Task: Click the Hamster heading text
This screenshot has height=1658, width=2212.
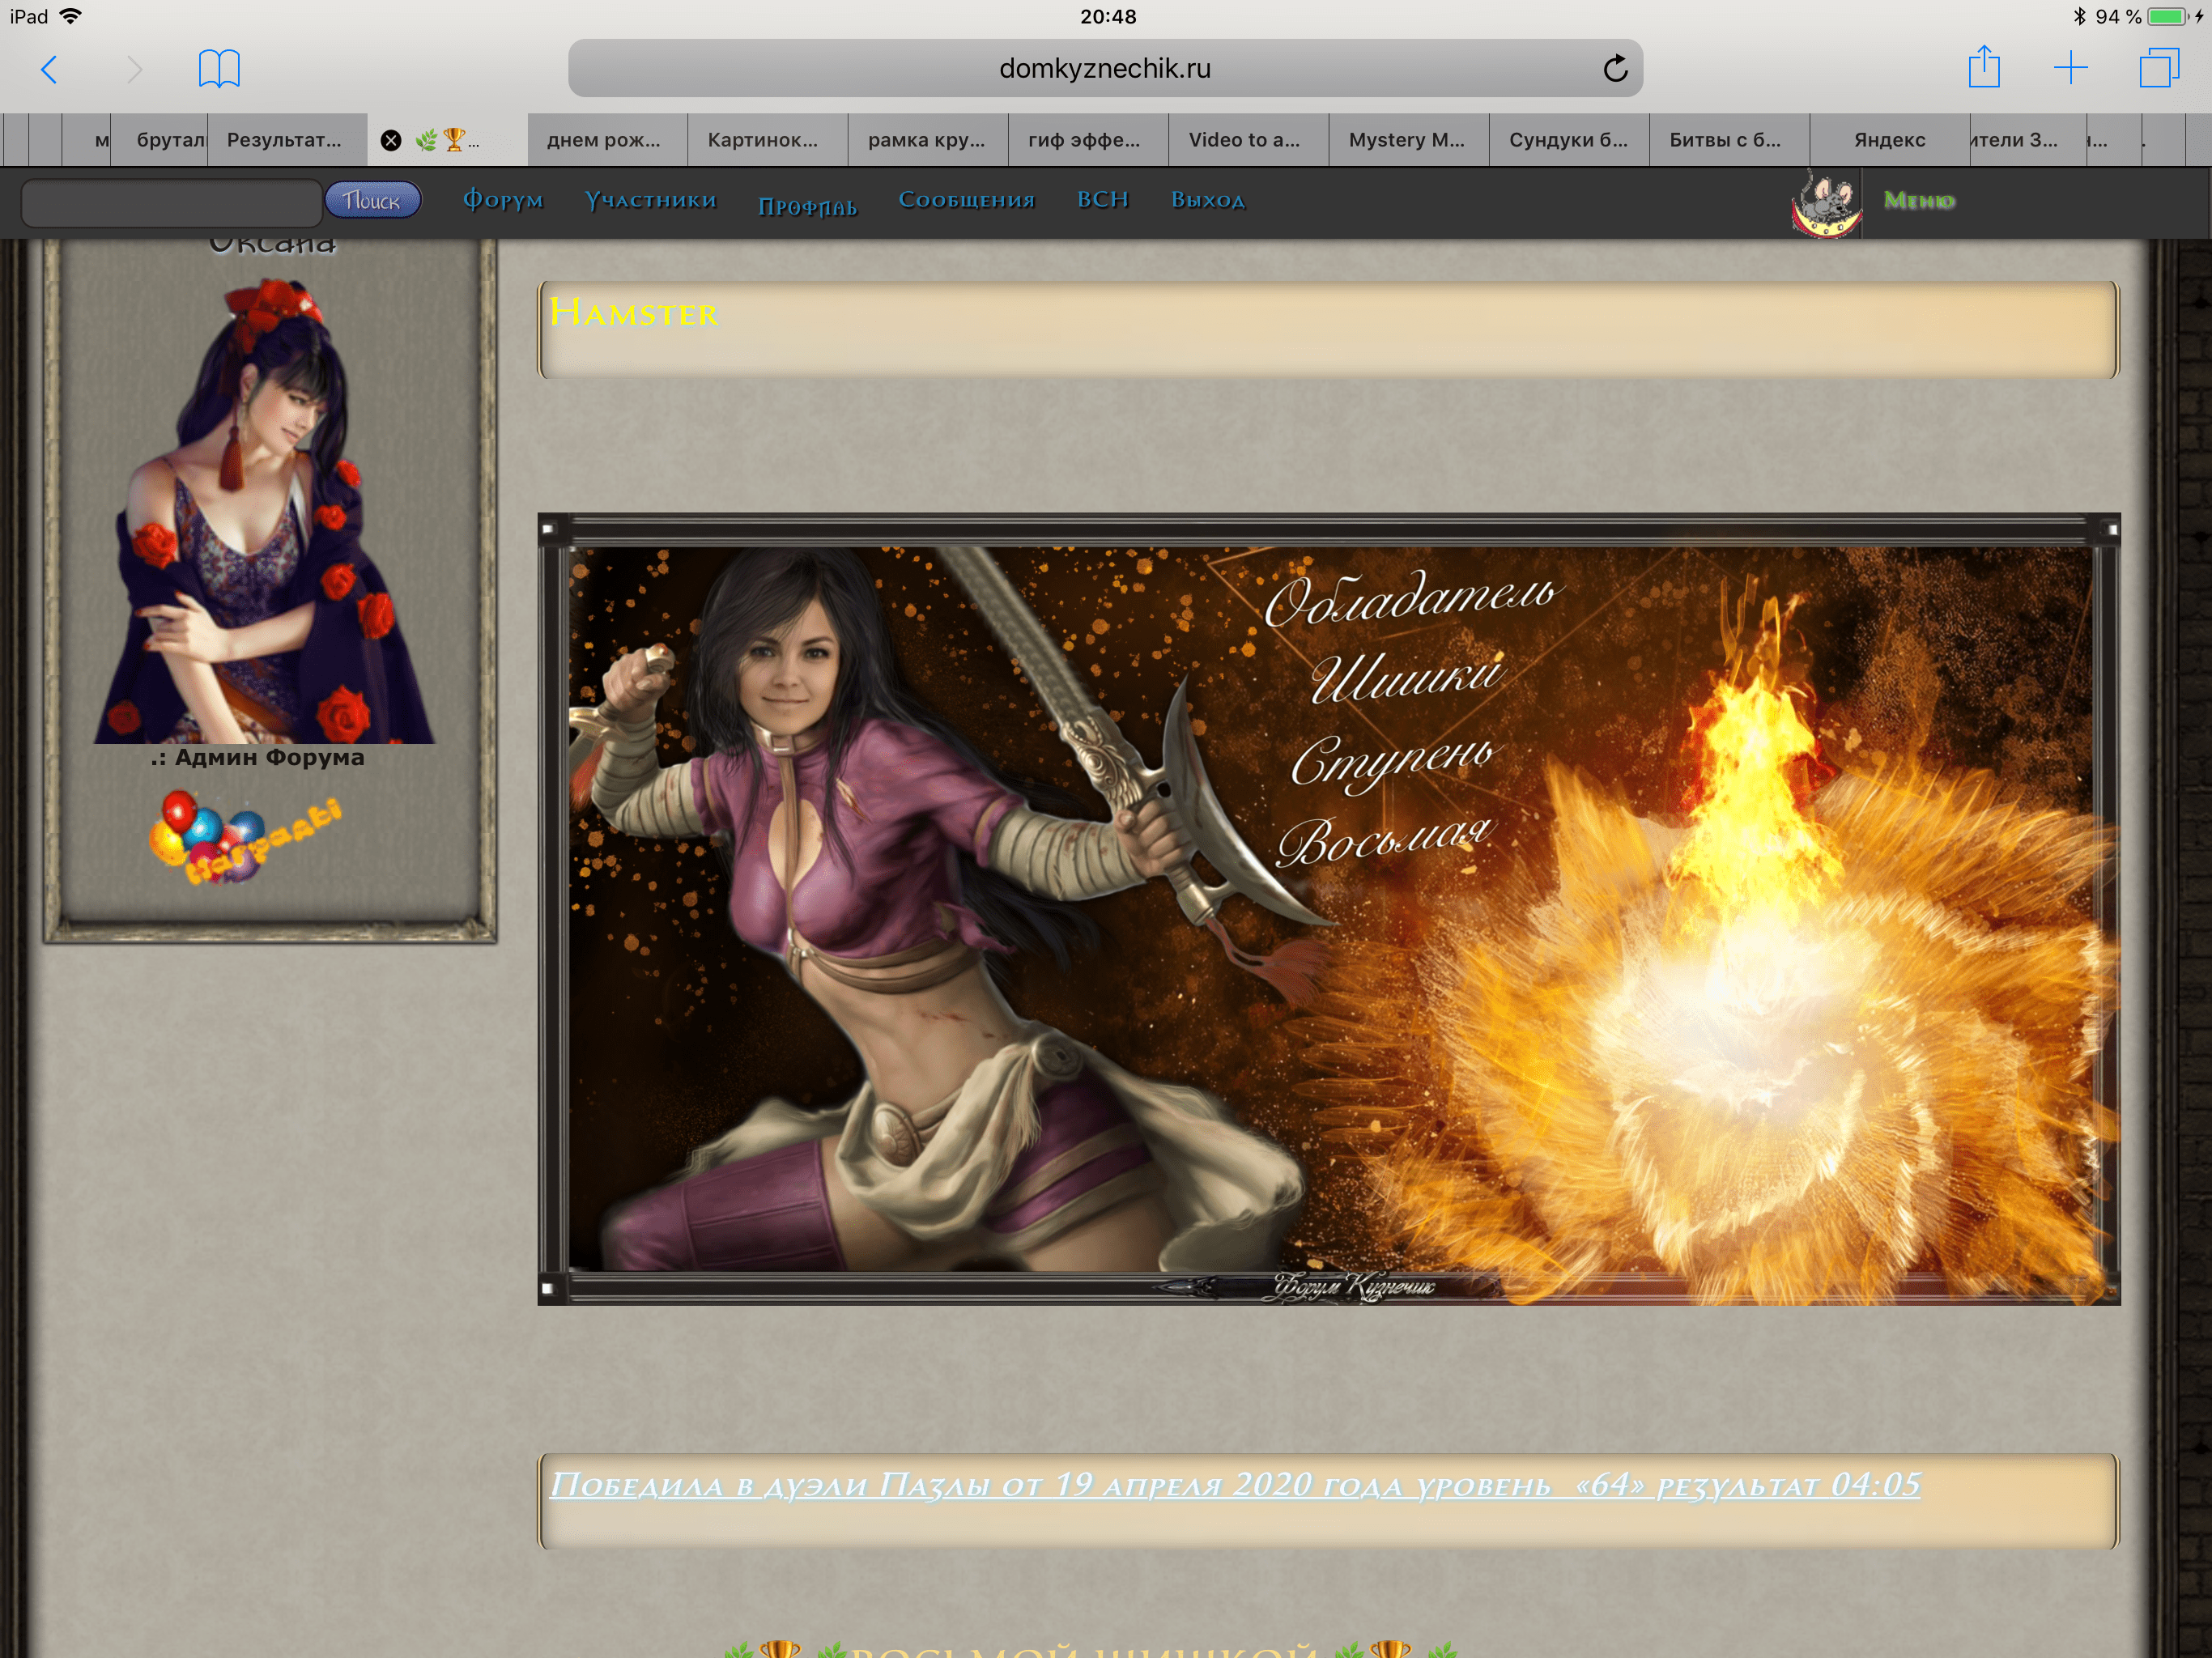Action: tap(633, 313)
